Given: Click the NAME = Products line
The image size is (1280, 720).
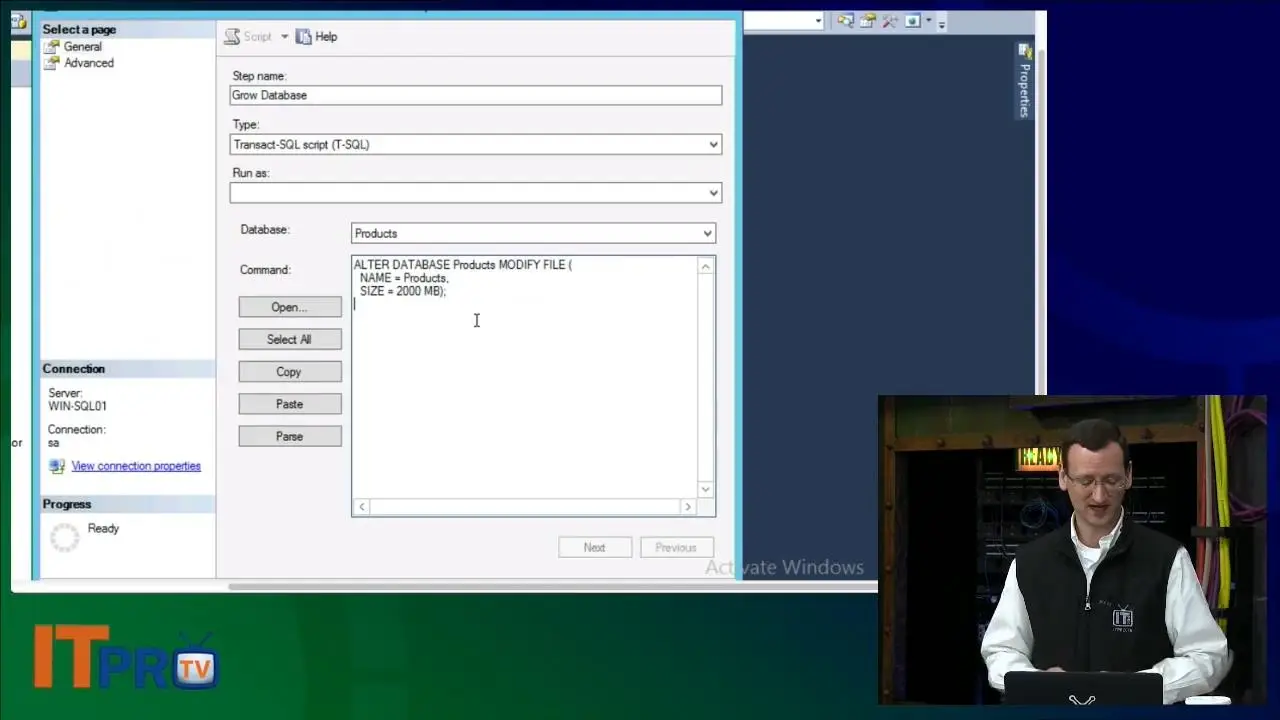Looking at the screenshot, I should click(404, 278).
